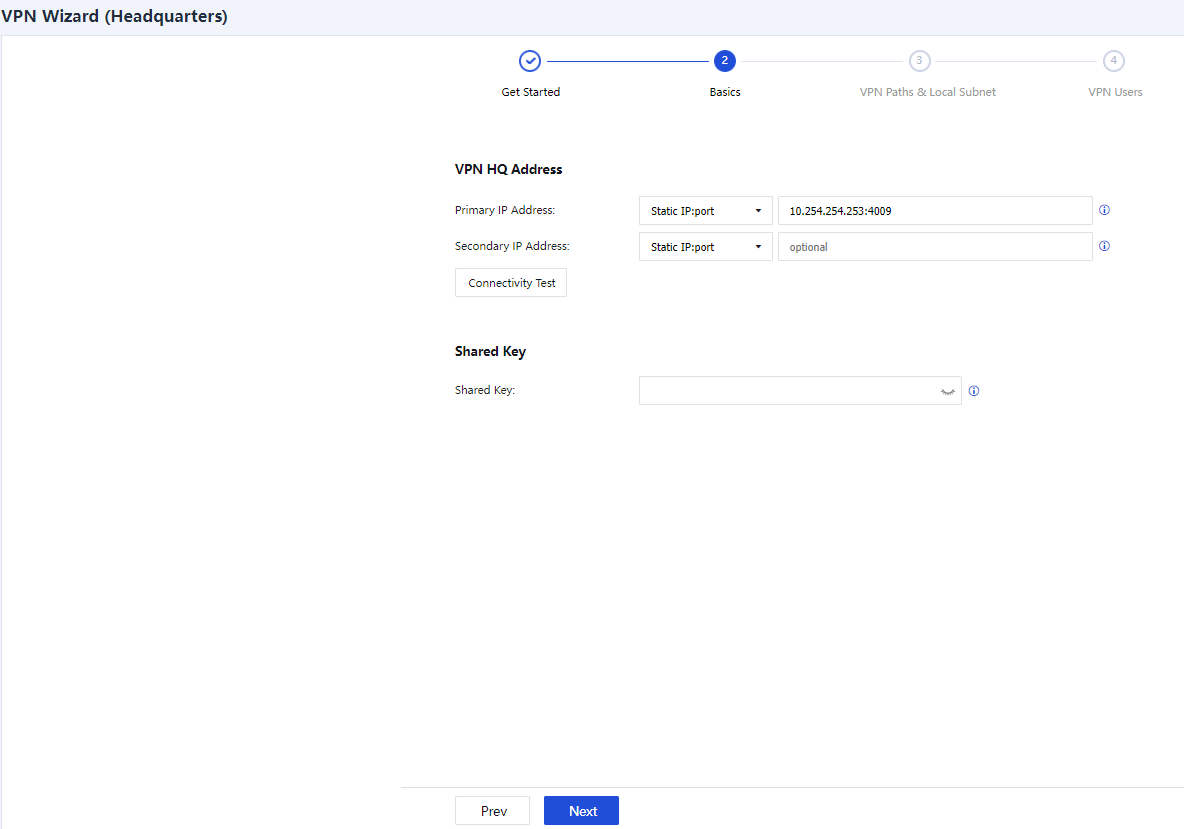Click the step 2 circle icon
The image size is (1184, 829).
click(725, 61)
